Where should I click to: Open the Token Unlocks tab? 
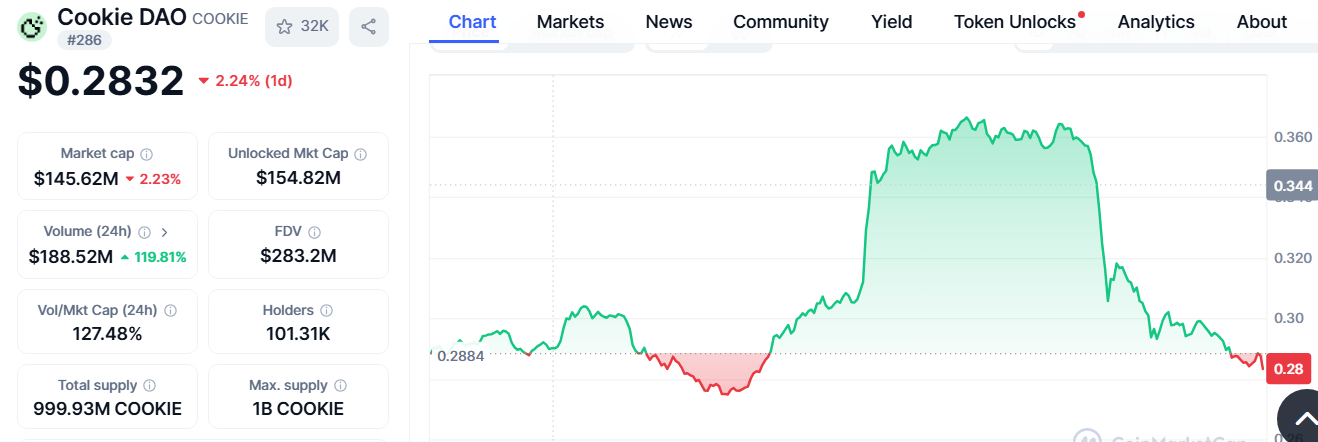pyautogui.click(x=1015, y=22)
